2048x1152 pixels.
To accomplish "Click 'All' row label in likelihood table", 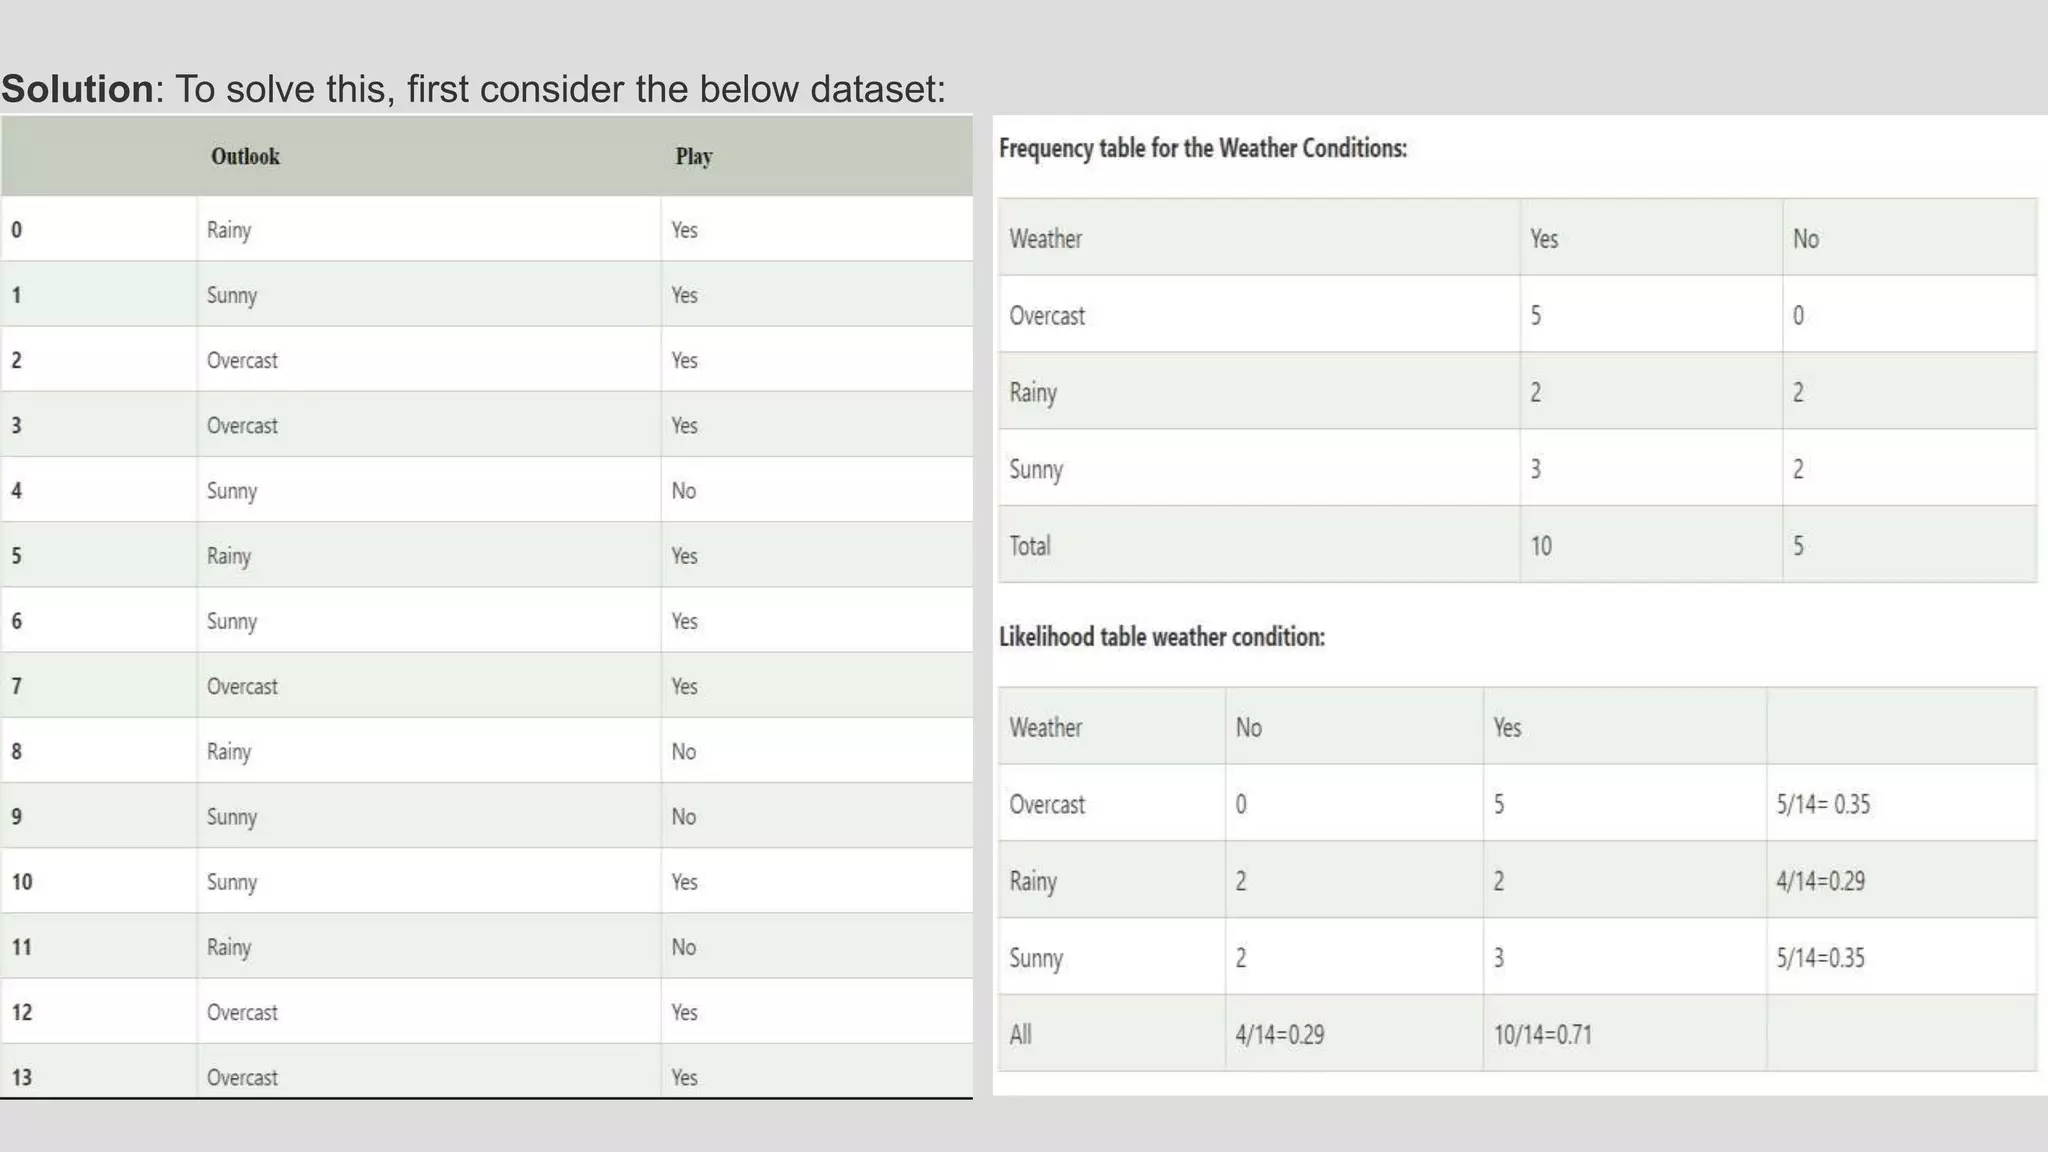I will tap(1020, 1035).
